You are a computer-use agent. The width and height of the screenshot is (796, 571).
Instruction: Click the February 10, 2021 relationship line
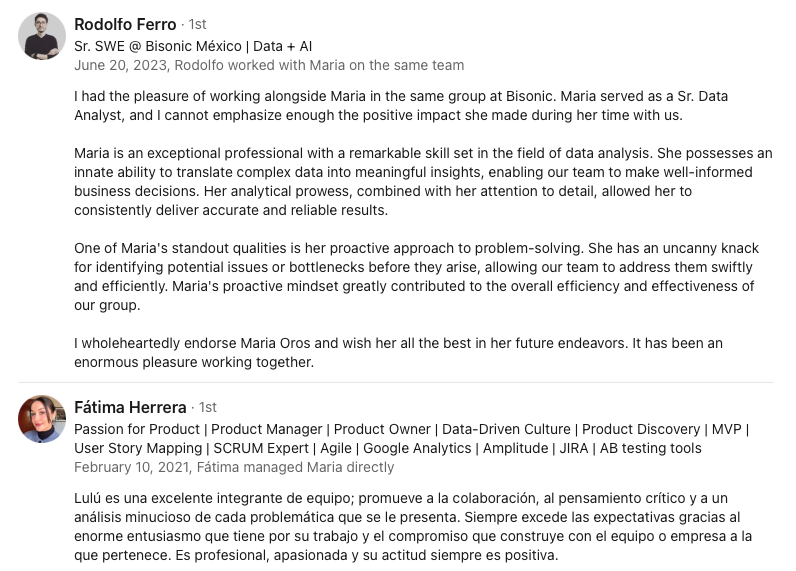coord(234,467)
